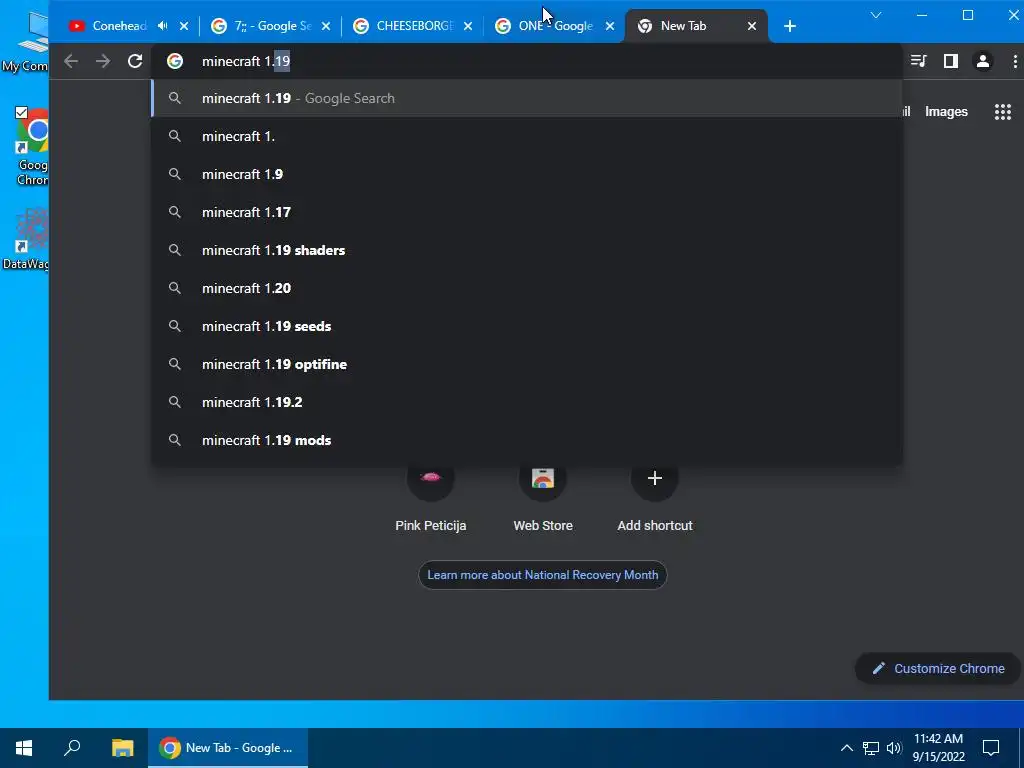Image resolution: width=1024 pixels, height=768 pixels.
Task: Launch File Explorer from the taskbar
Action: coord(122,748)
